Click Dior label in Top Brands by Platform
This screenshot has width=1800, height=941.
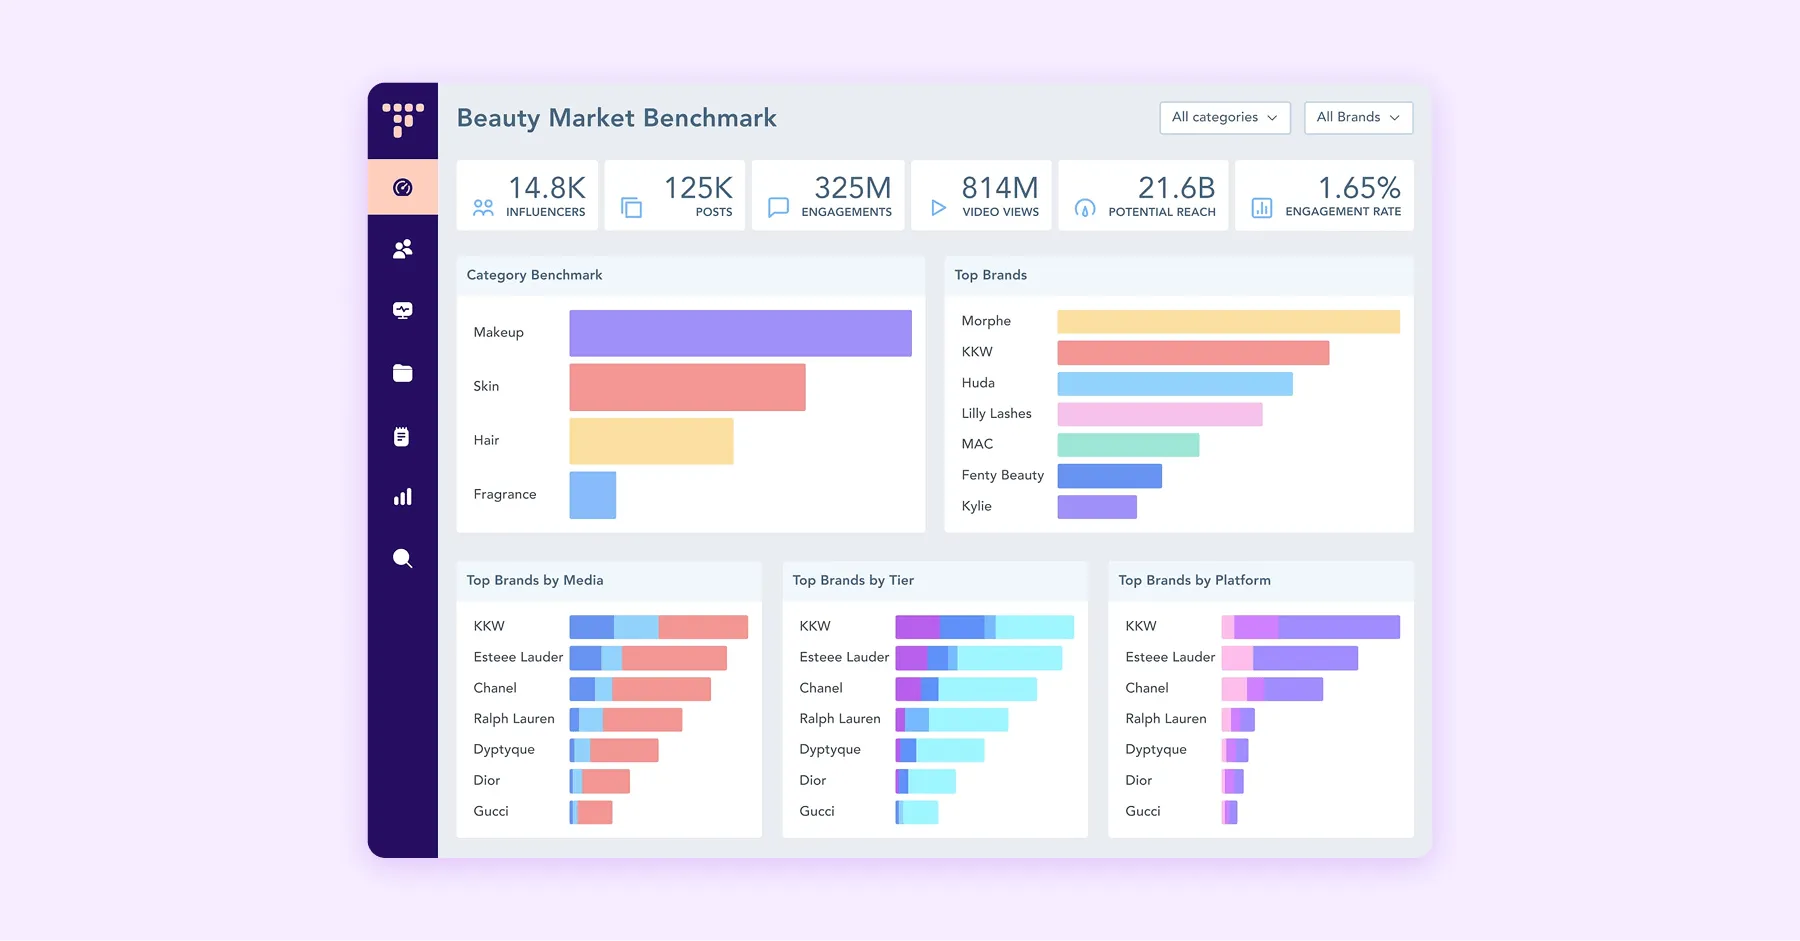[1139, 780]
